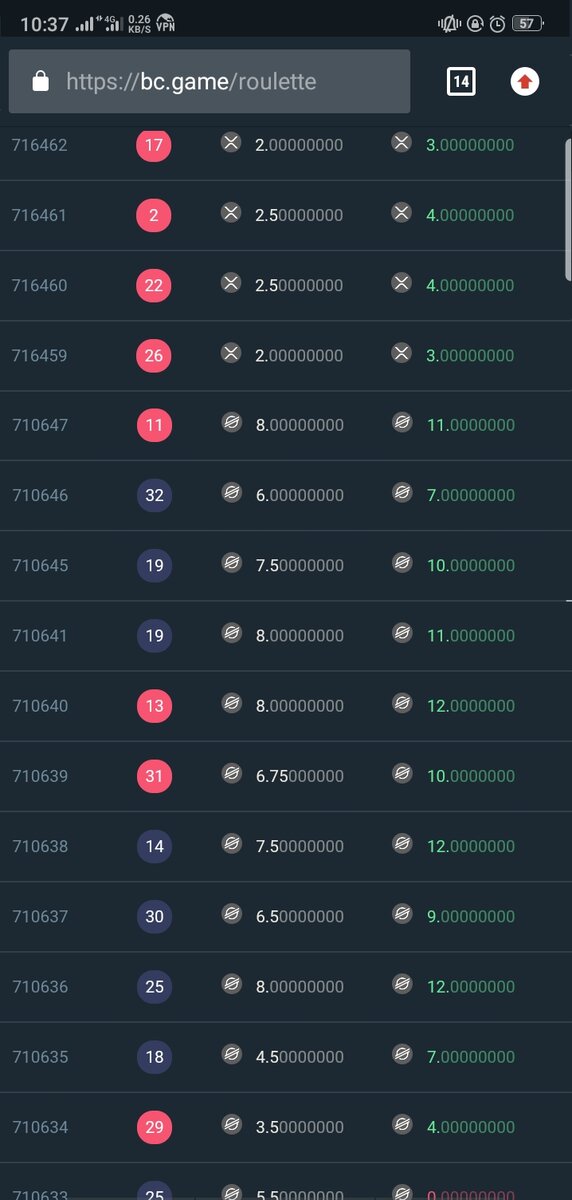Open bet ID 710645 details
572x1200 pixels.
click(40, 565)
